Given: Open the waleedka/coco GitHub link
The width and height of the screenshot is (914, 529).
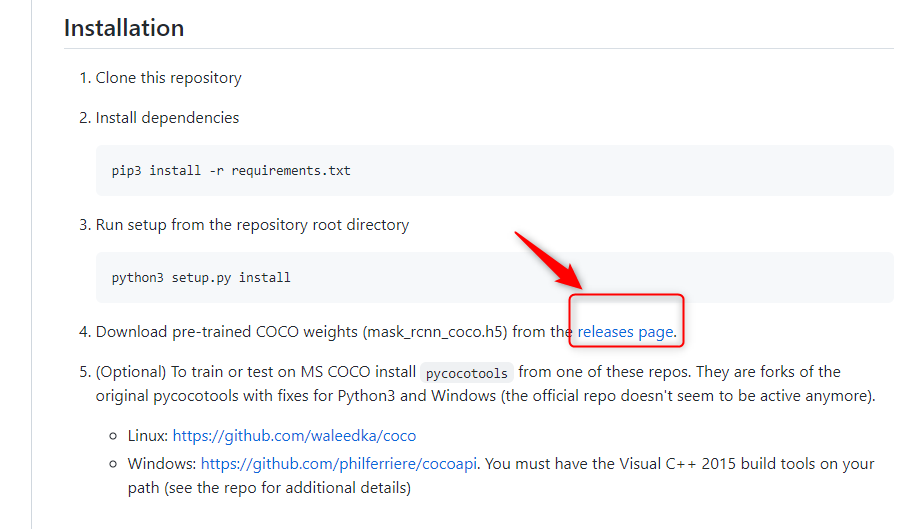Looking at the screenshot, I should pos(294,436).
